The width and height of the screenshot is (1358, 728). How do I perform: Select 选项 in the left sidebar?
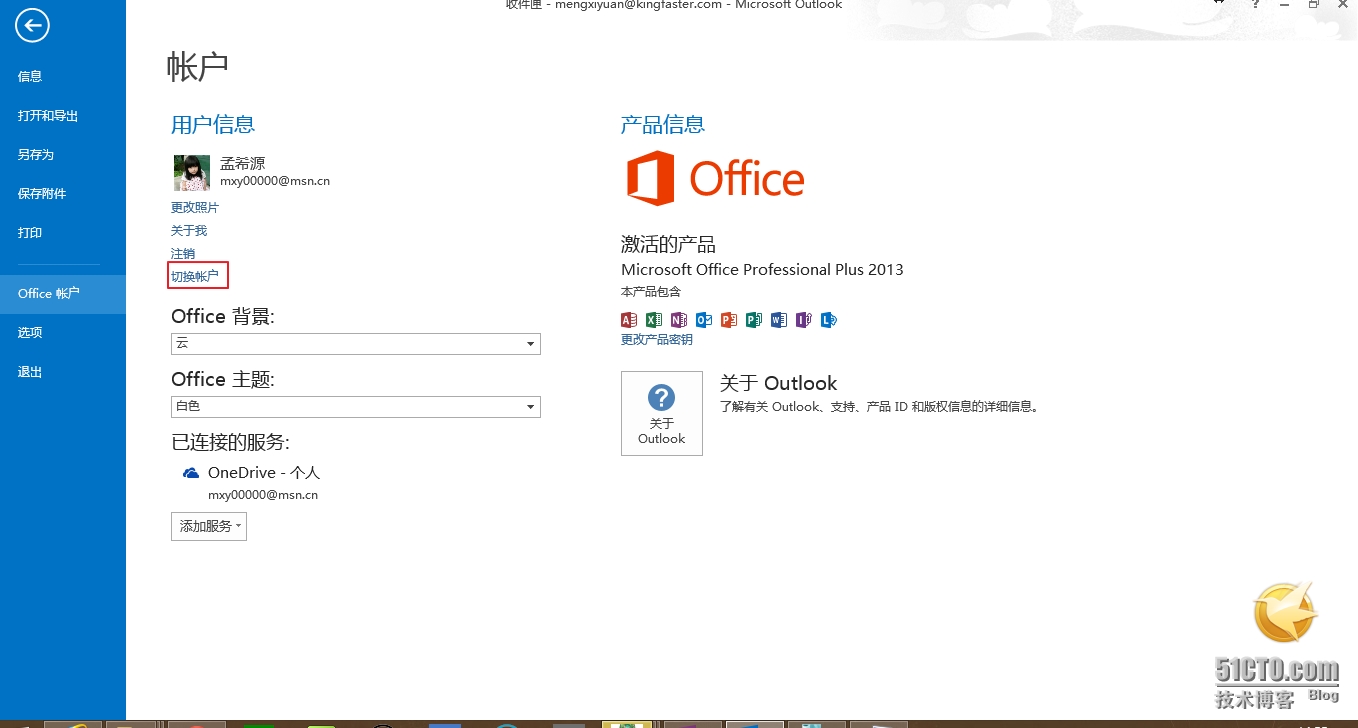30,333
